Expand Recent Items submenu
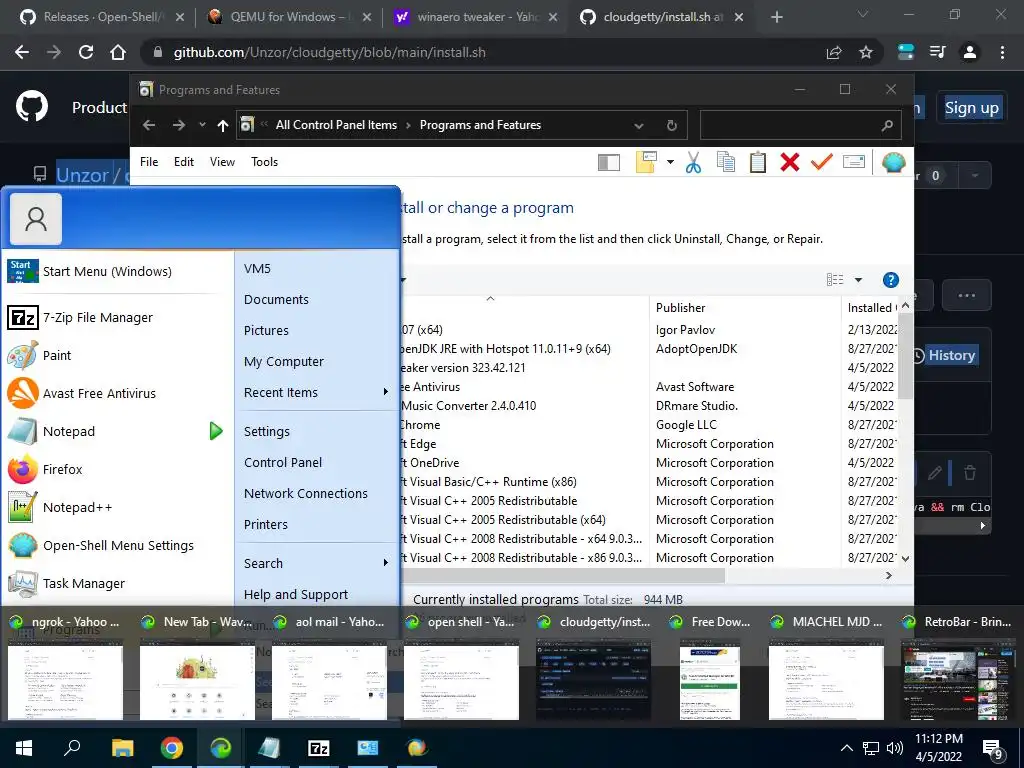 tap(385, 392)
